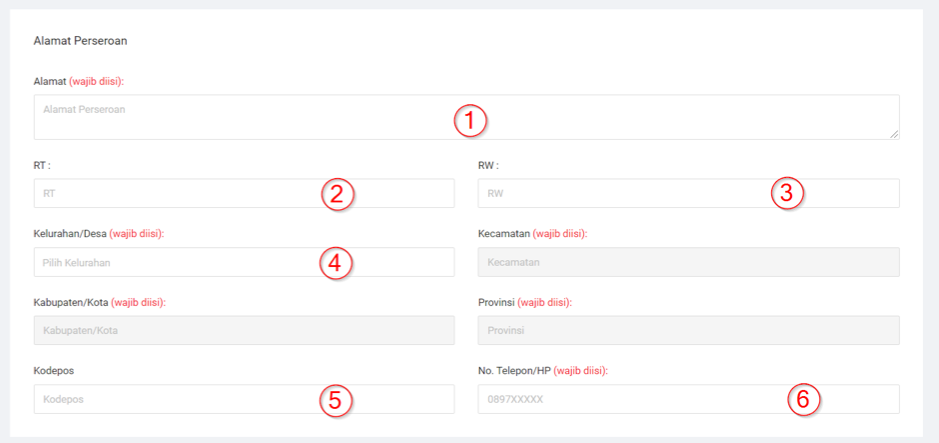Click the "Kodepos" field label
The width and height of the screenshot is (939, 443).
click(x=54, y=371)
